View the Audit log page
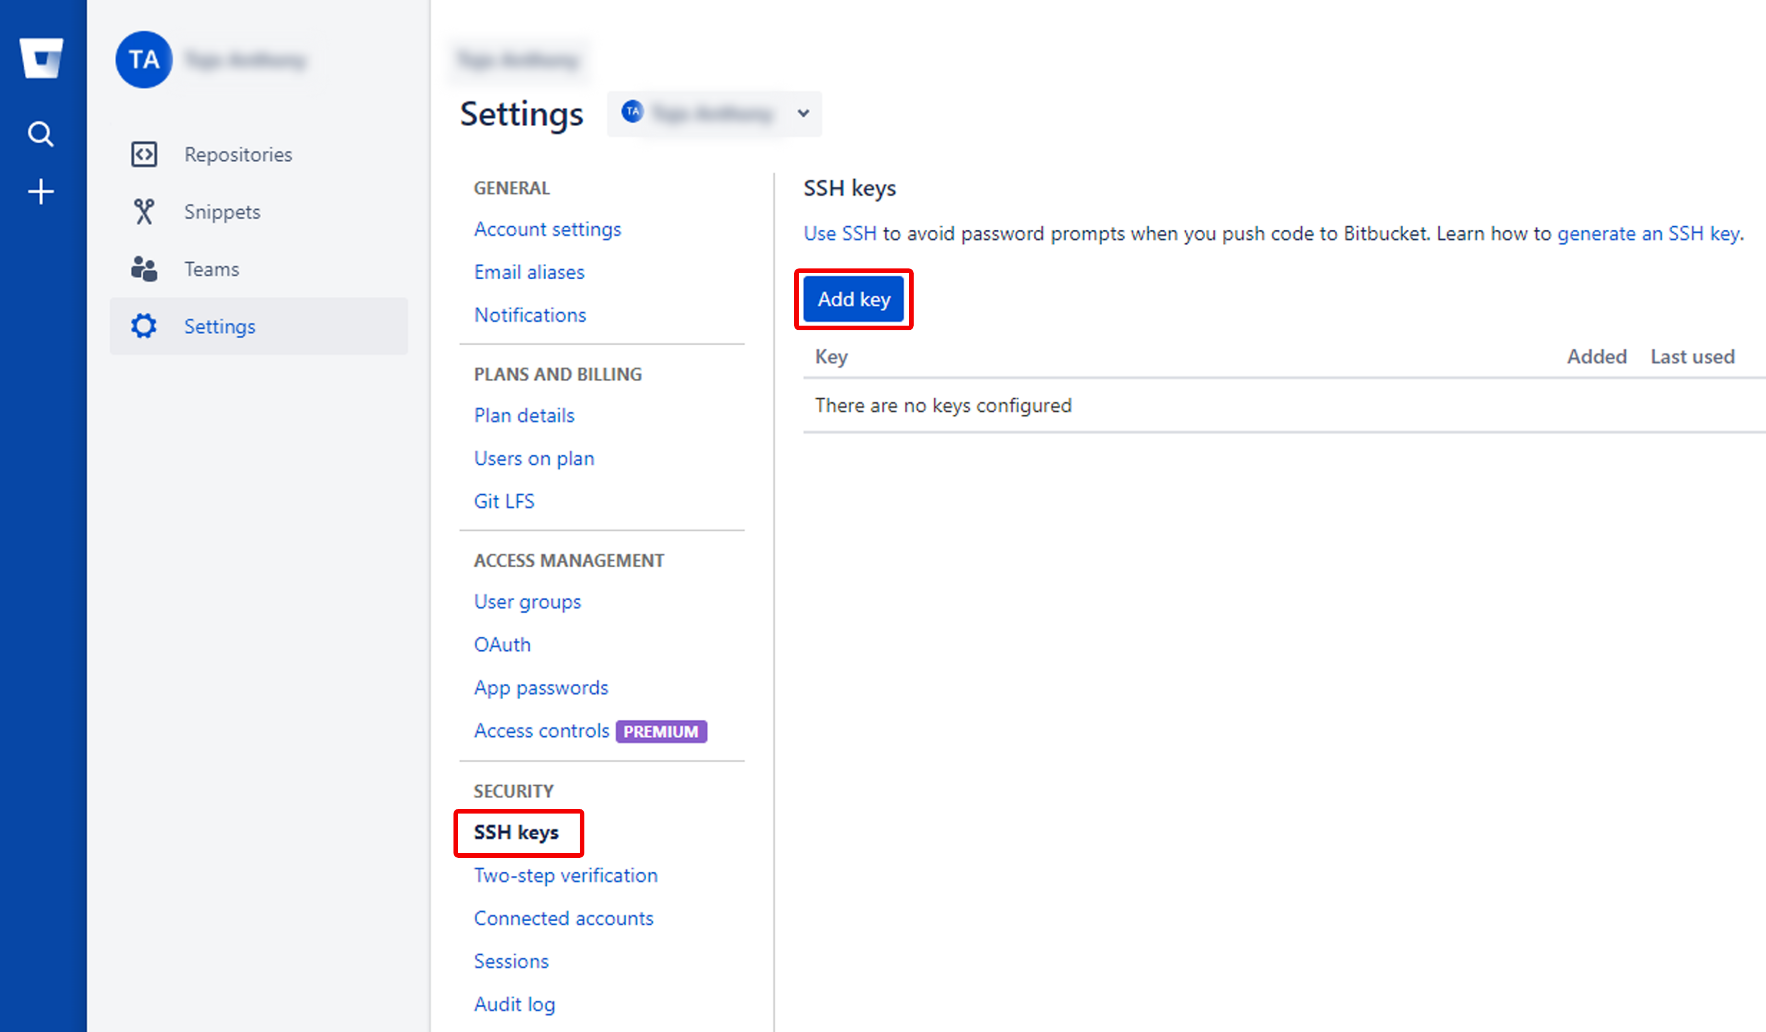 coord(514,1005)
